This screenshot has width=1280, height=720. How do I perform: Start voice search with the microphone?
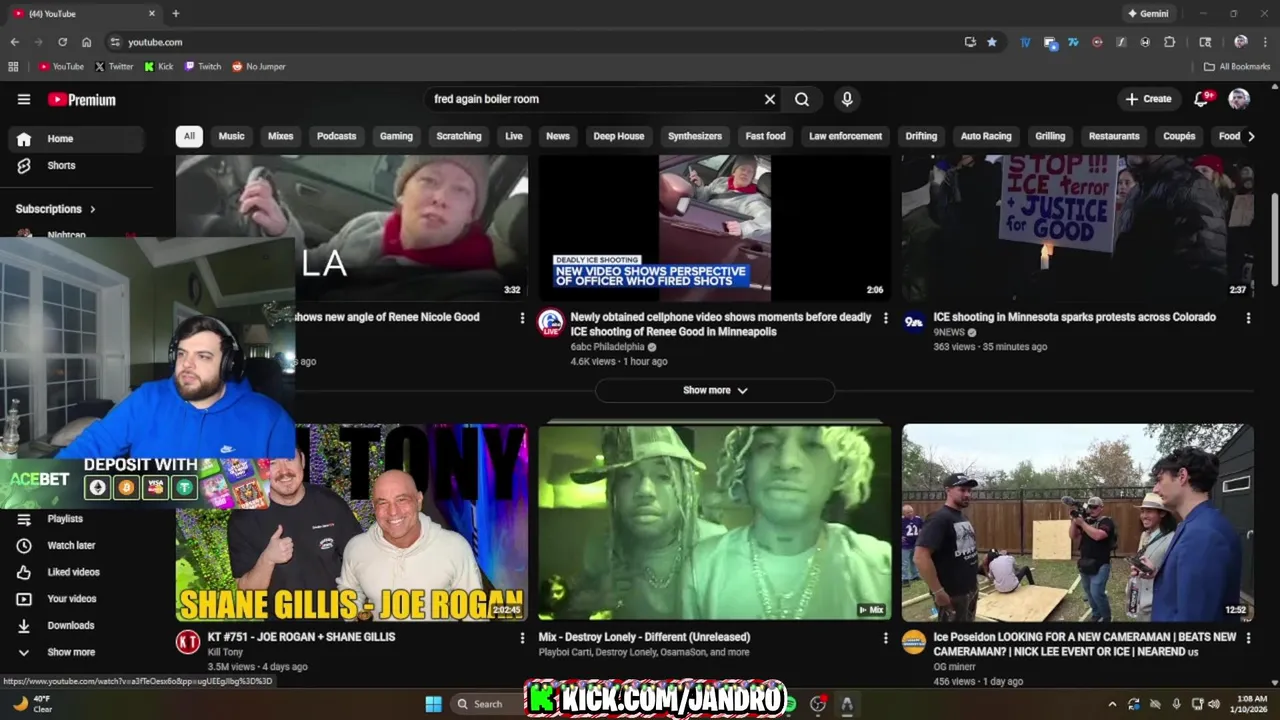pos(847,99)
